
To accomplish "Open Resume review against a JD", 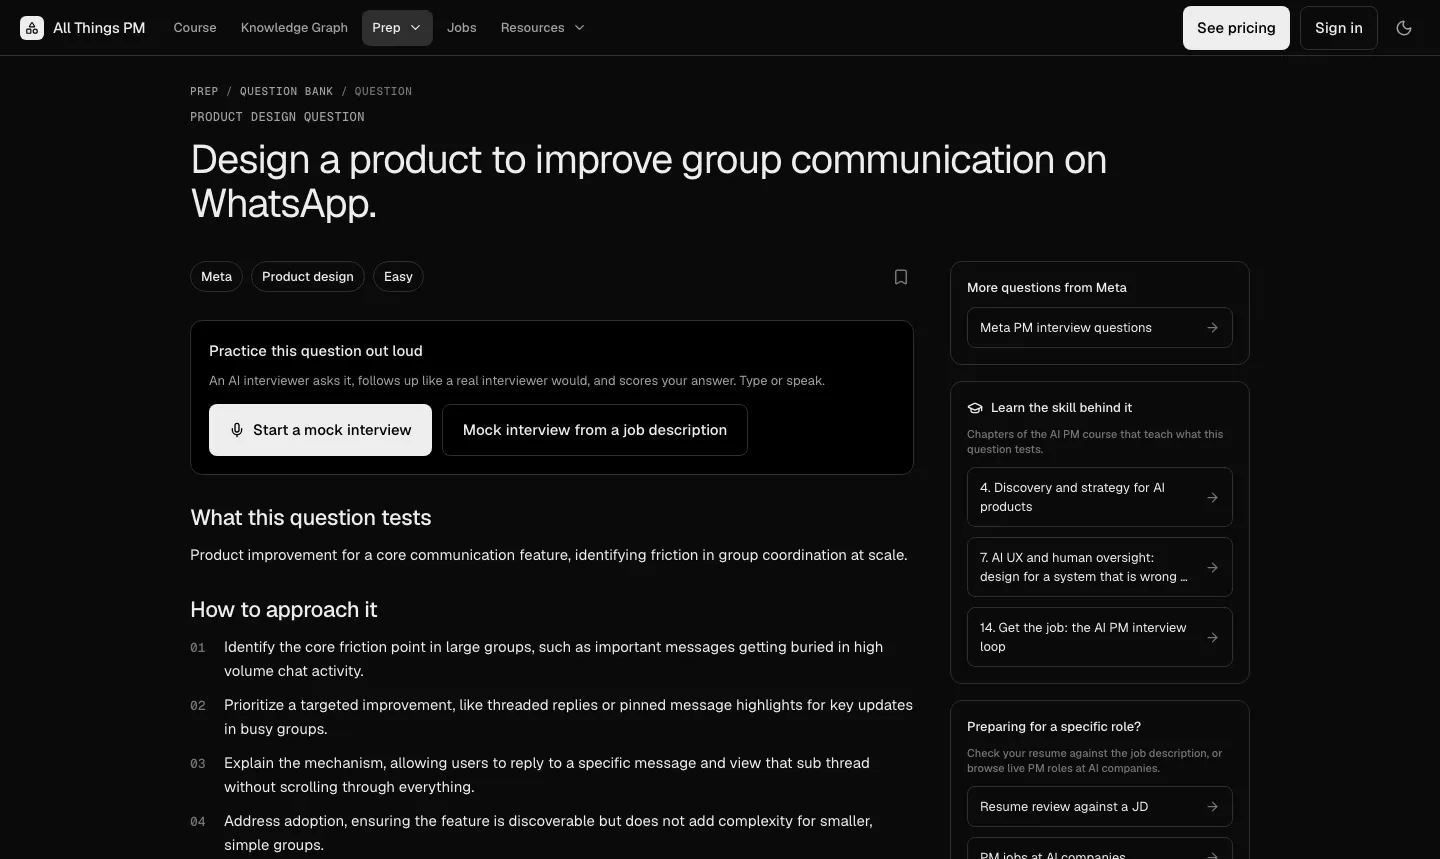I will pyautogui.click(x=1100, y=807).
